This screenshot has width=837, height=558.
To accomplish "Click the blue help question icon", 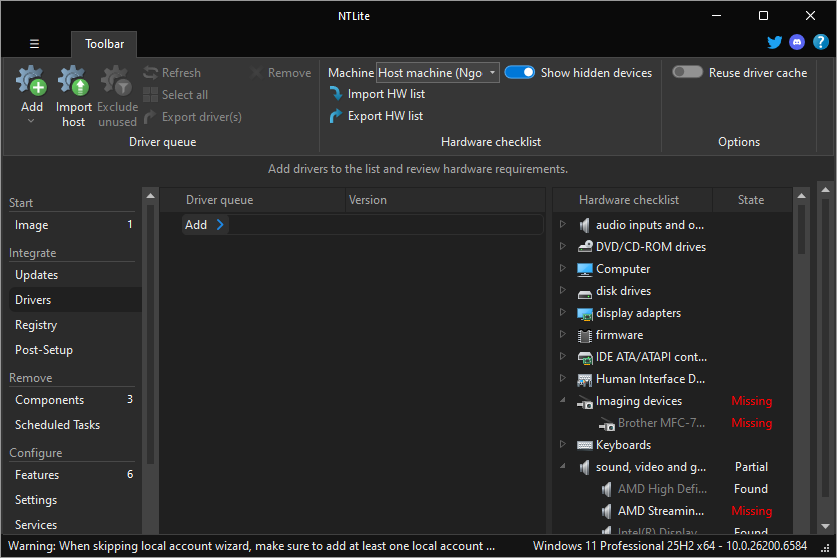I will coord(820,43).
